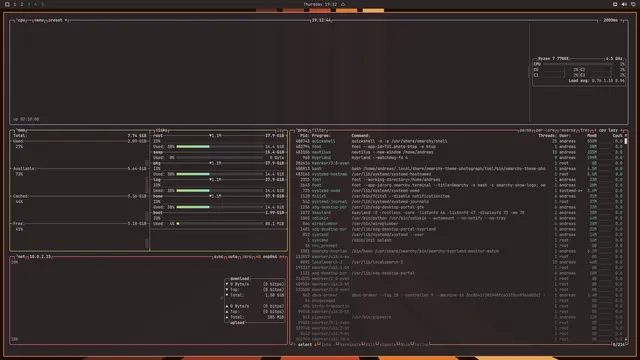The image size is (640, 360).
Task: Select the systemd-oomd process row
Action: (458, 191)
